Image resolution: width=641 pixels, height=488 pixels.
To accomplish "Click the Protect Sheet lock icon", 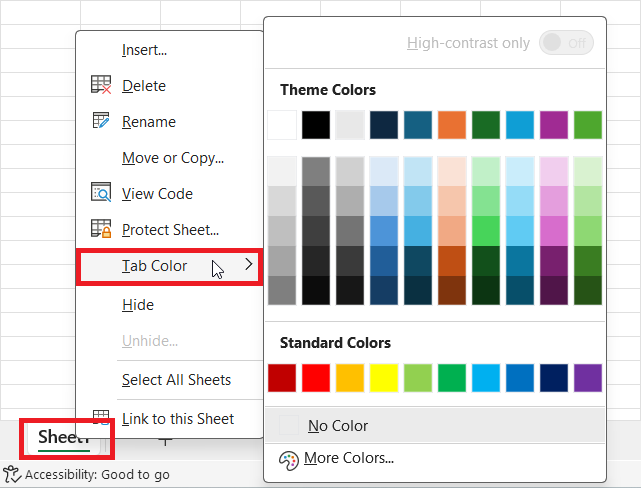I will tap(101, 230).
